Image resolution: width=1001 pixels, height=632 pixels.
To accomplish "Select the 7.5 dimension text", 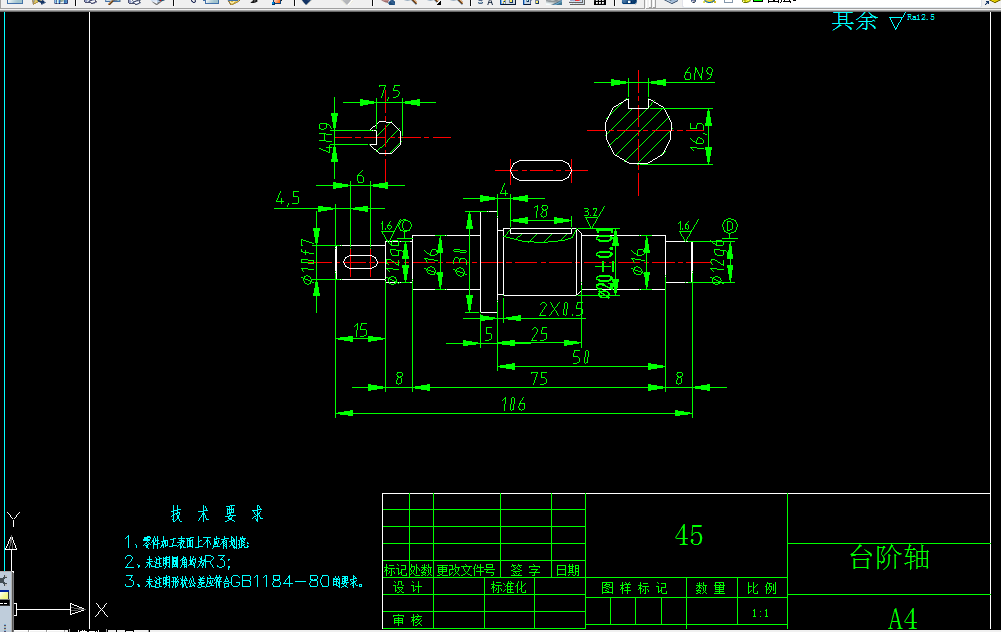I will [389, 92].
